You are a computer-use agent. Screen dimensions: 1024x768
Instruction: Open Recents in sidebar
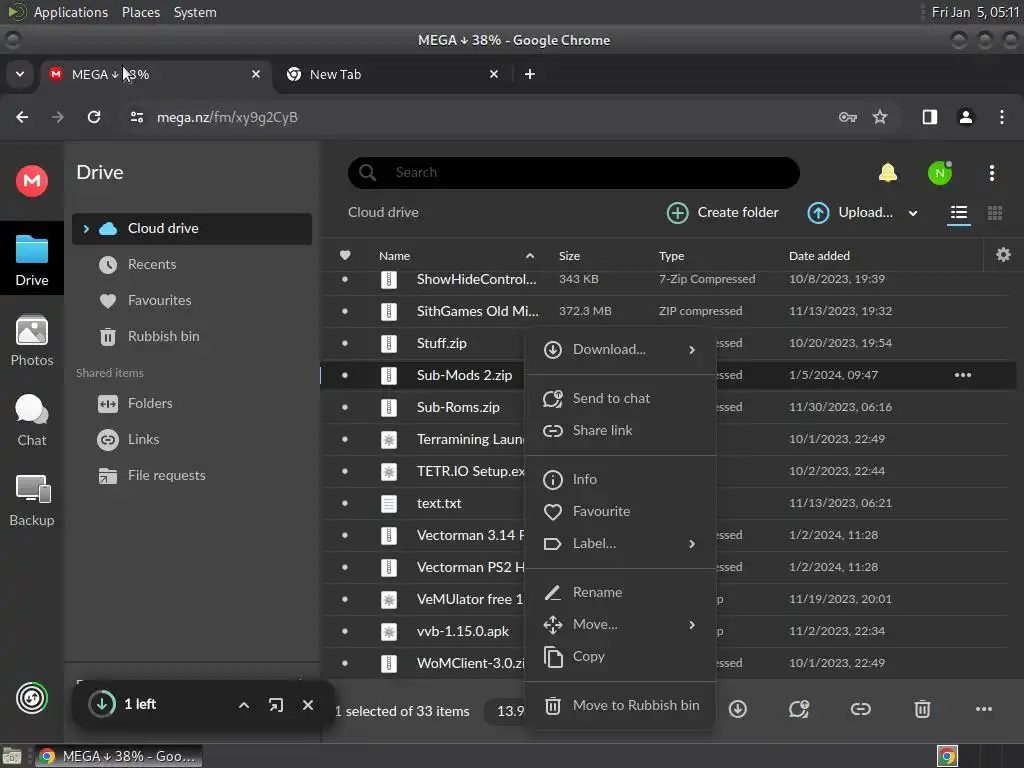coord(192,264)
